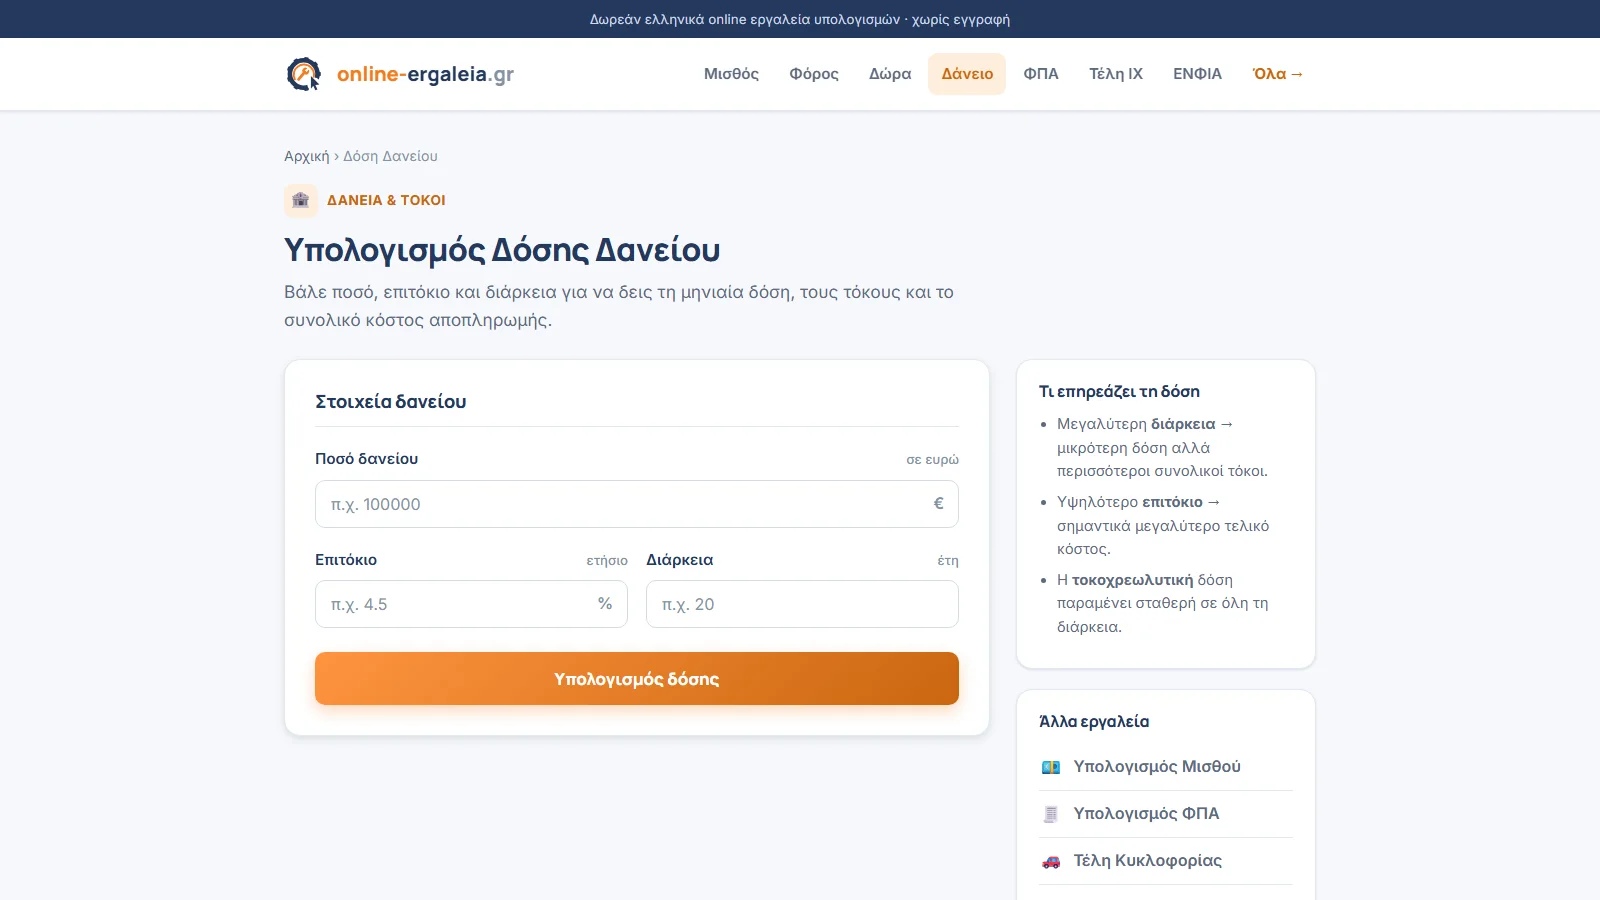This screenshot has height=900, width=1600.
Task: Click the bank icon beside ΔΑΝΕΙΑ & ΤΟΚΟΙ
Action: [301, 200]
